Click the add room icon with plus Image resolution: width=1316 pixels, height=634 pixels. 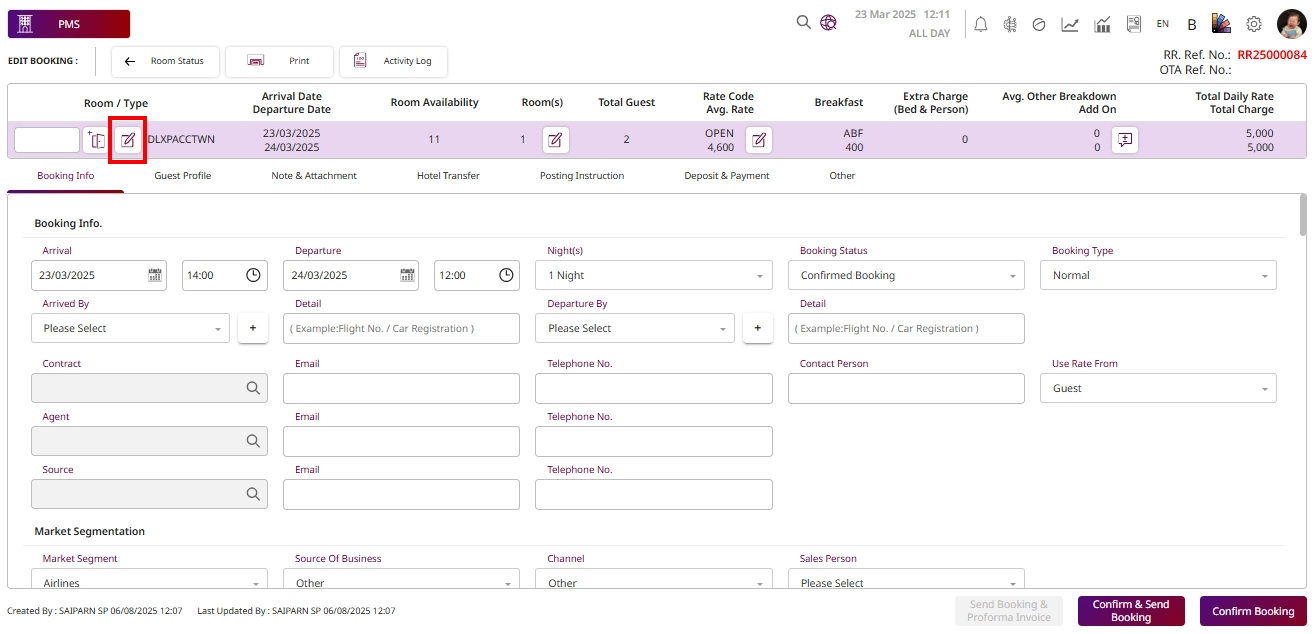[96, 140]
